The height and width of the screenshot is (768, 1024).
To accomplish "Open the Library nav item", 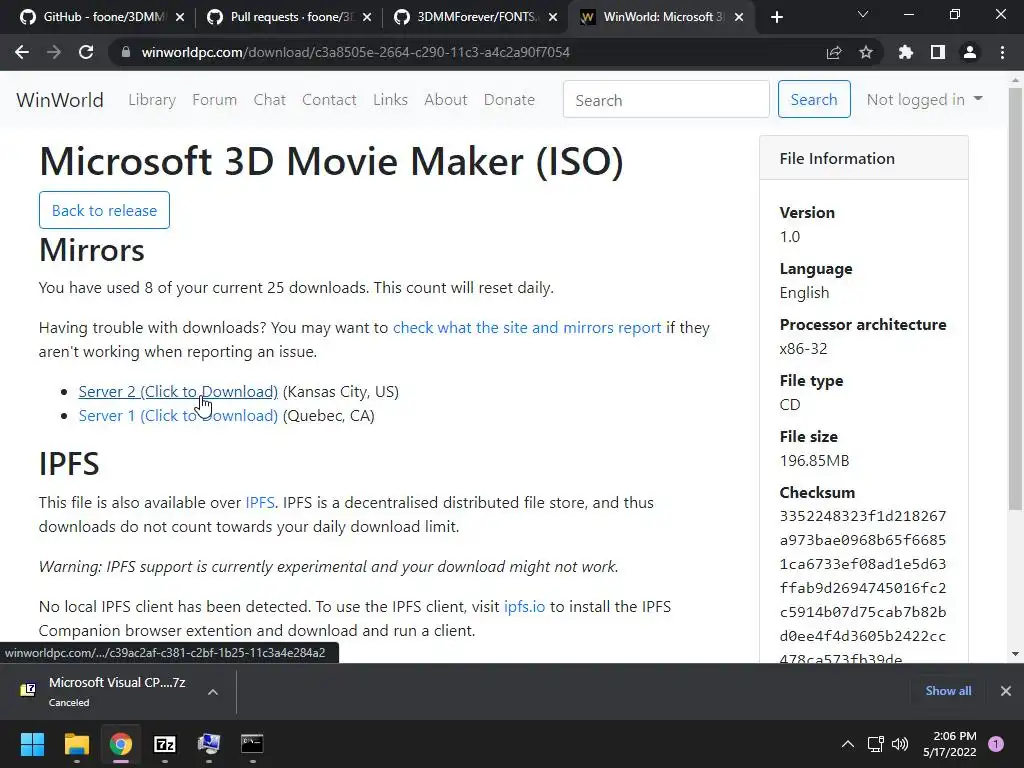I will [152, 100].
